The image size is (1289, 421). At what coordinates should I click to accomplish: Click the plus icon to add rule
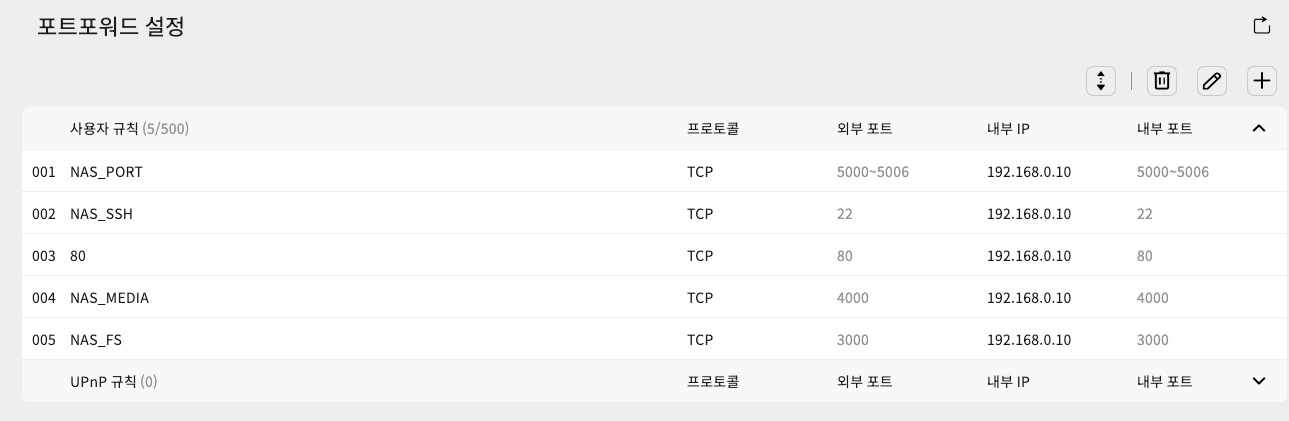(x=1261, y=81)
